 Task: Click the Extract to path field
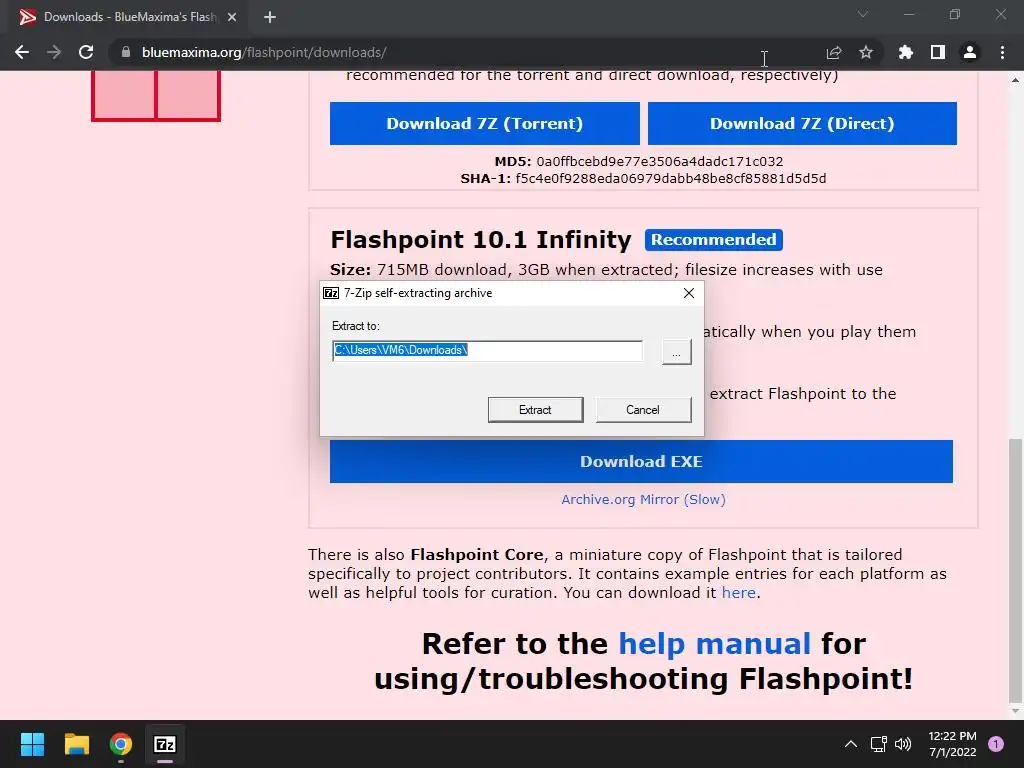[487, 351]
